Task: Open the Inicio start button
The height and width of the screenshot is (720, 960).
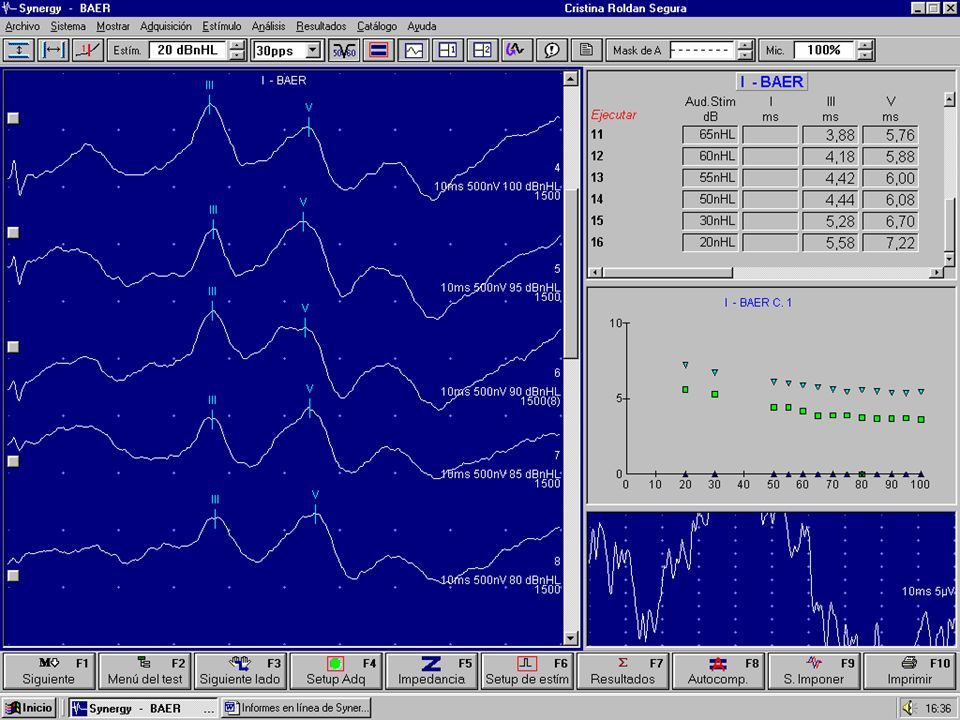Action: point(29,708)
